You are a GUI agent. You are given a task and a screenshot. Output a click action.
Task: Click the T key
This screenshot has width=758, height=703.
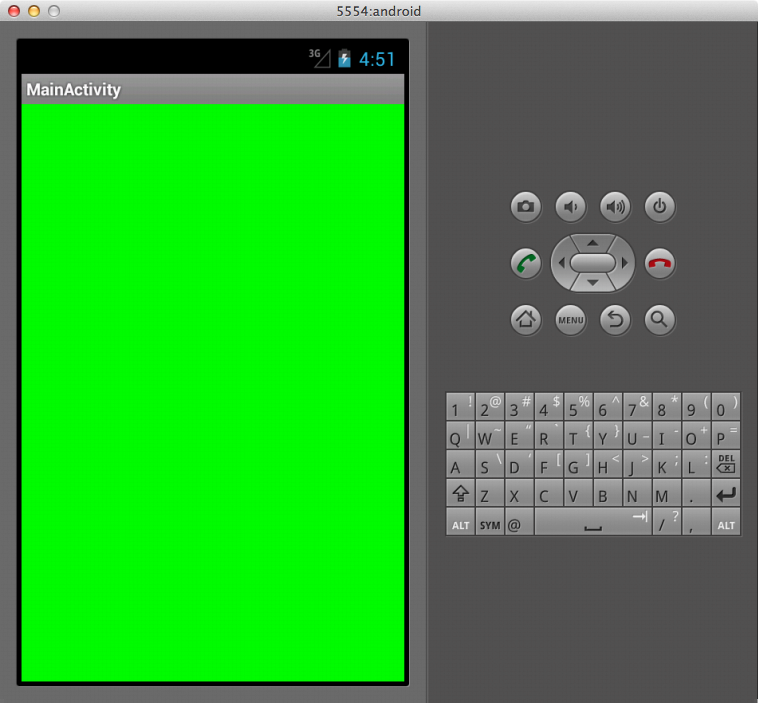pos(578,435)
